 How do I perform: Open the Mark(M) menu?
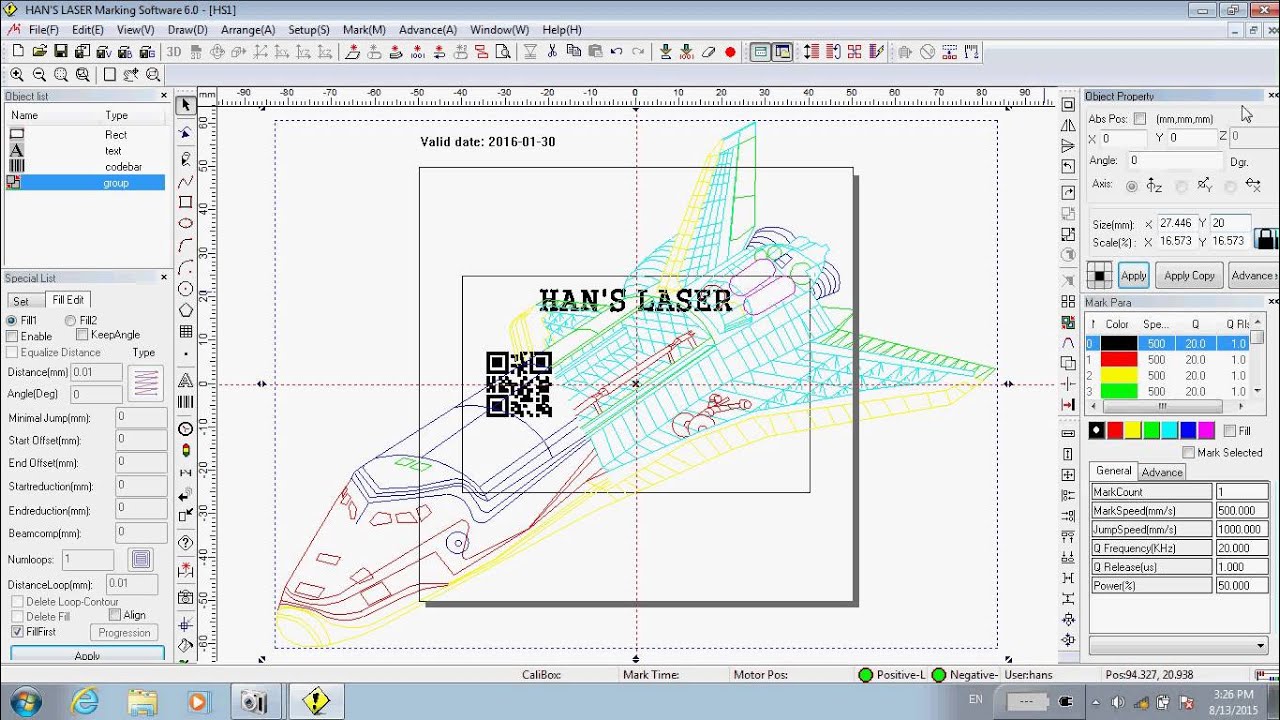click(x=364, y=30)
